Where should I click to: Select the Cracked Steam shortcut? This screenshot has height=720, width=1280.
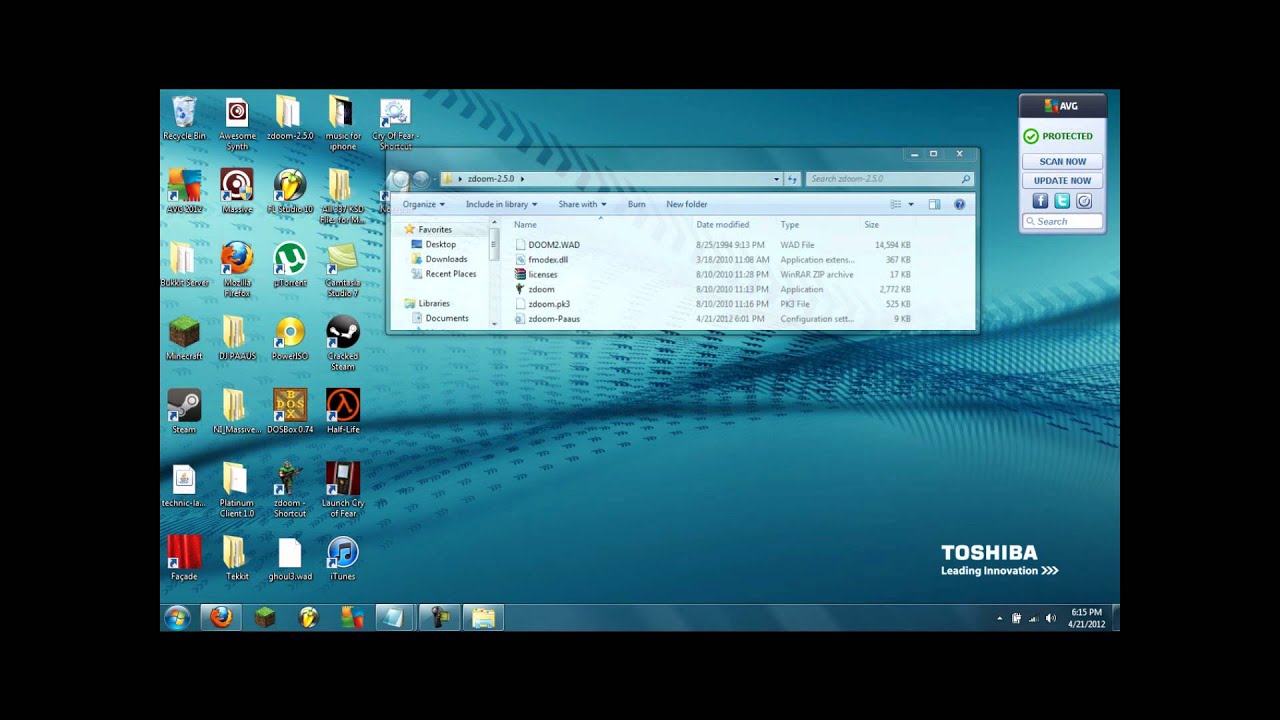point(343,344)
